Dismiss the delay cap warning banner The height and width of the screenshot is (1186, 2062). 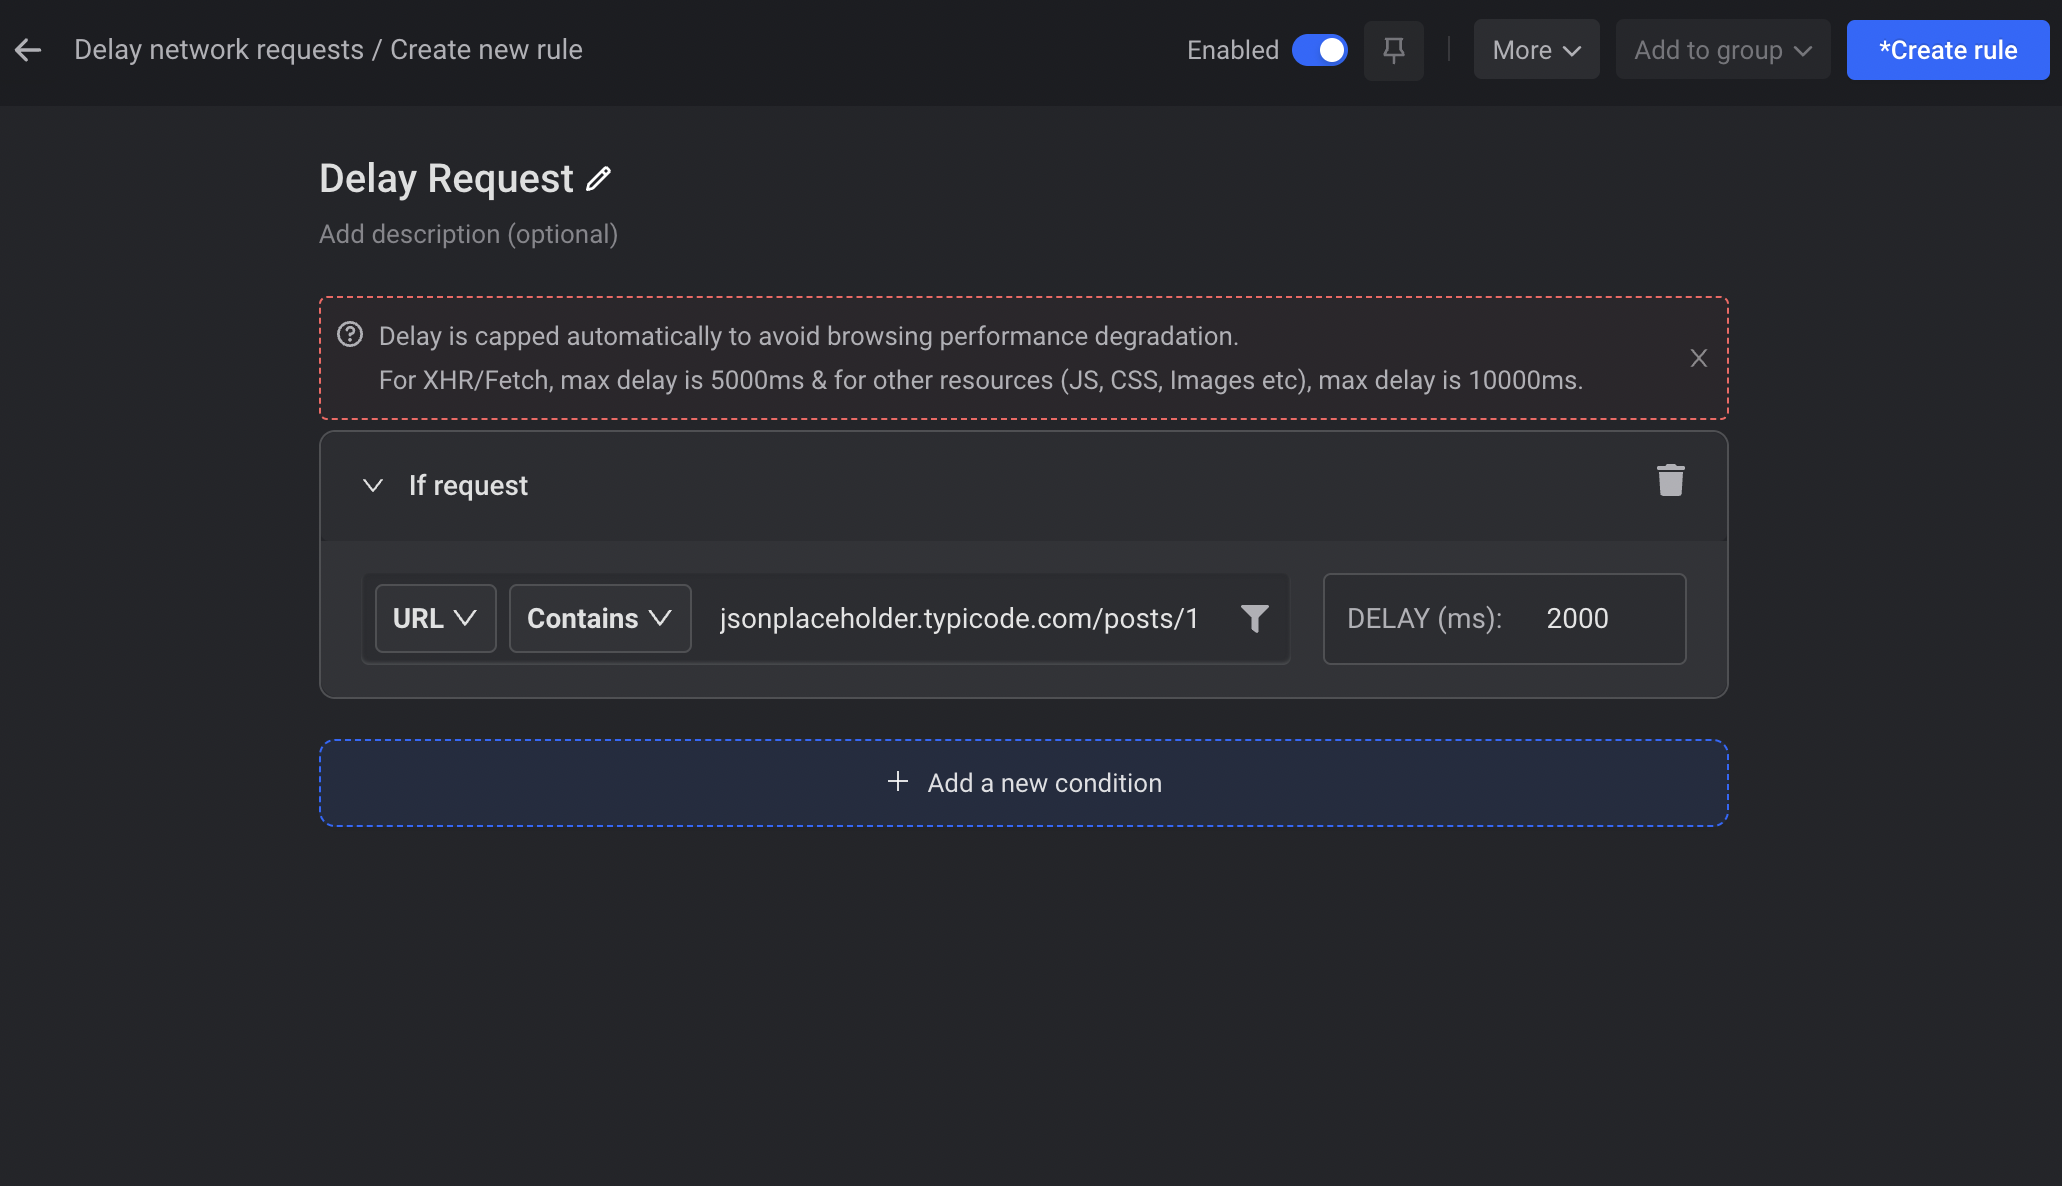1698,358
